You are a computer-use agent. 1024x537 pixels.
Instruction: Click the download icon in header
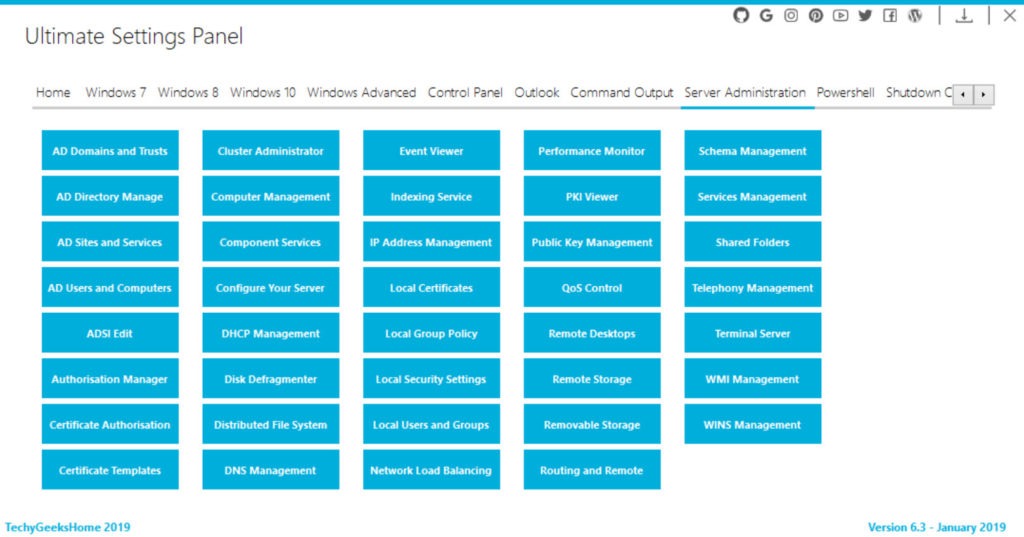click(x=964, y=15)
